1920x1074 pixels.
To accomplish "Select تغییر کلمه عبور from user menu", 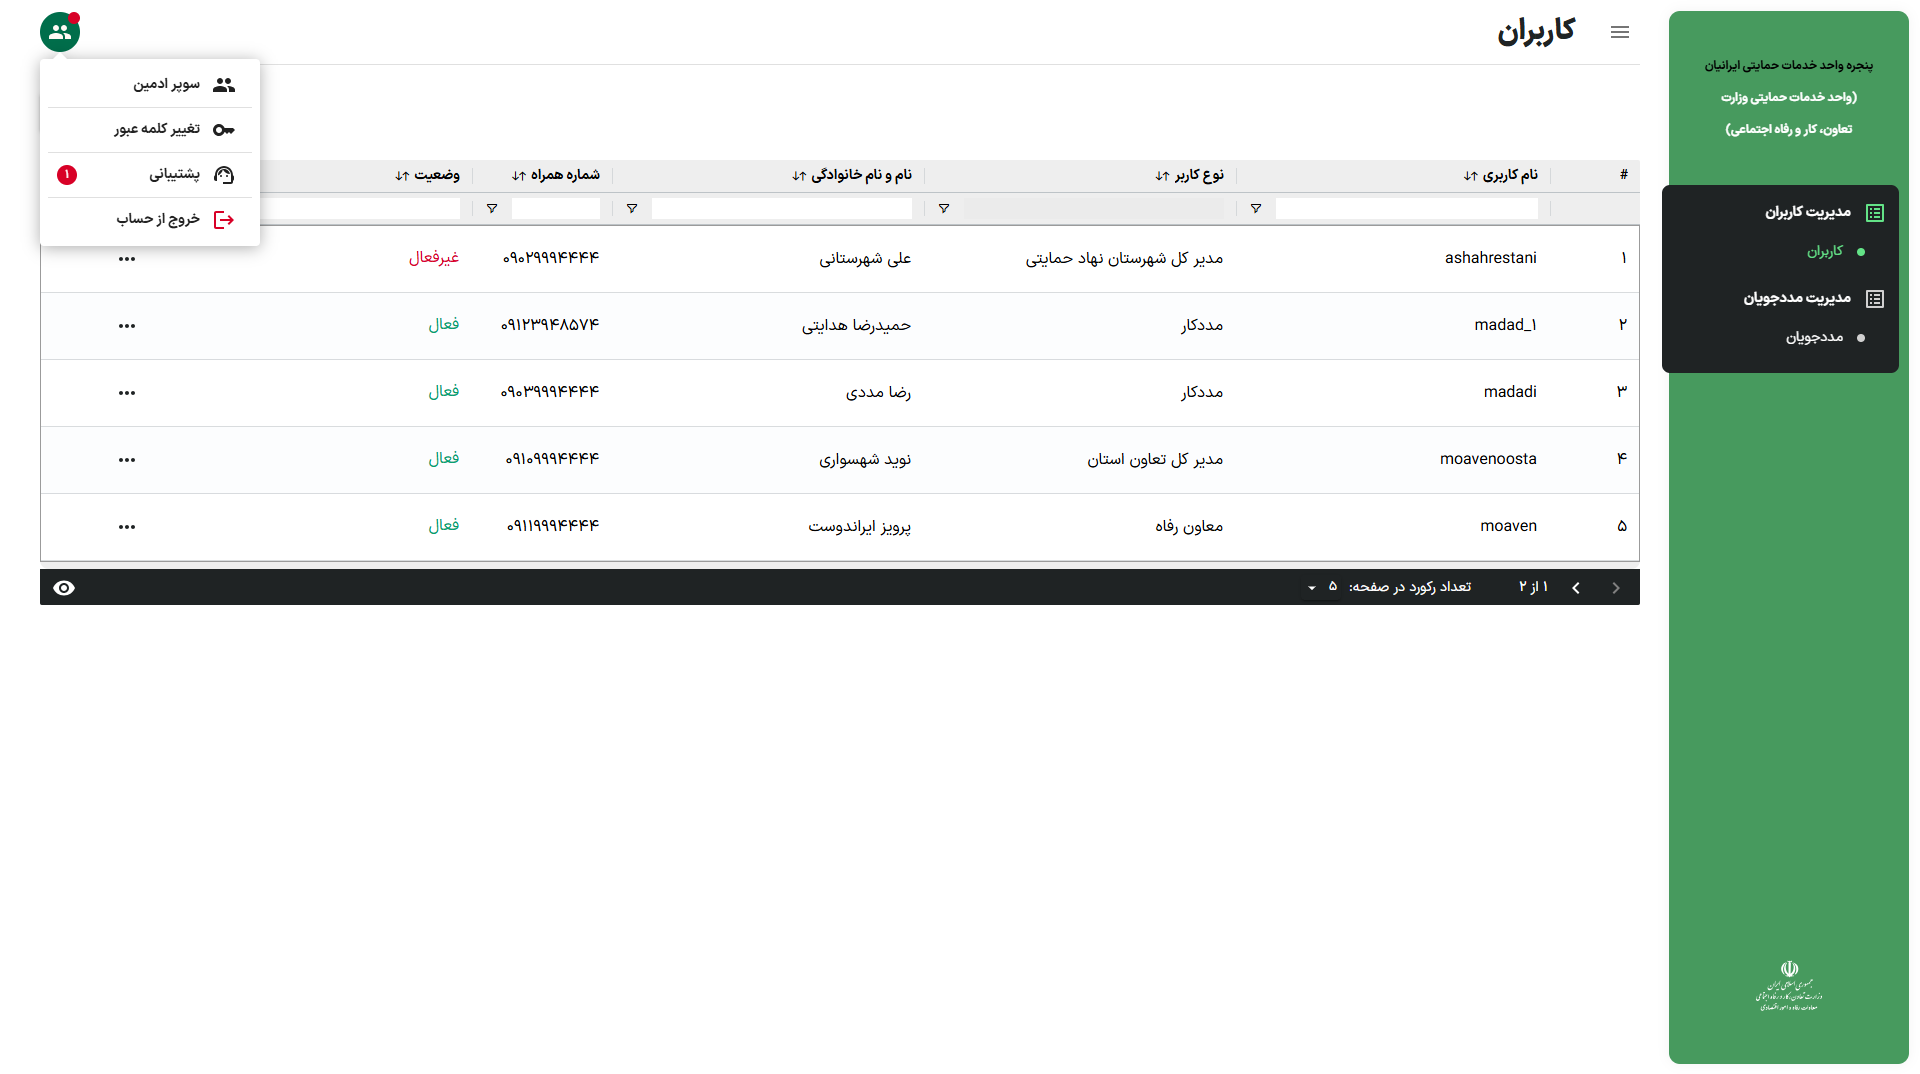I will tap(157, 129).
